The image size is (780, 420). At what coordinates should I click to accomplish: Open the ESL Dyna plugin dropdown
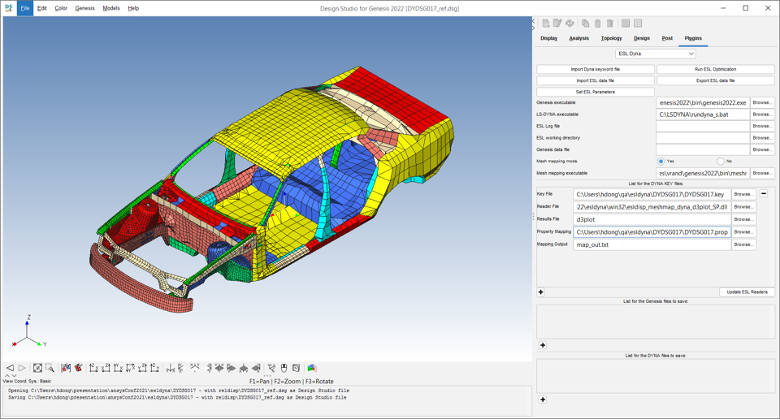point(656,54)
